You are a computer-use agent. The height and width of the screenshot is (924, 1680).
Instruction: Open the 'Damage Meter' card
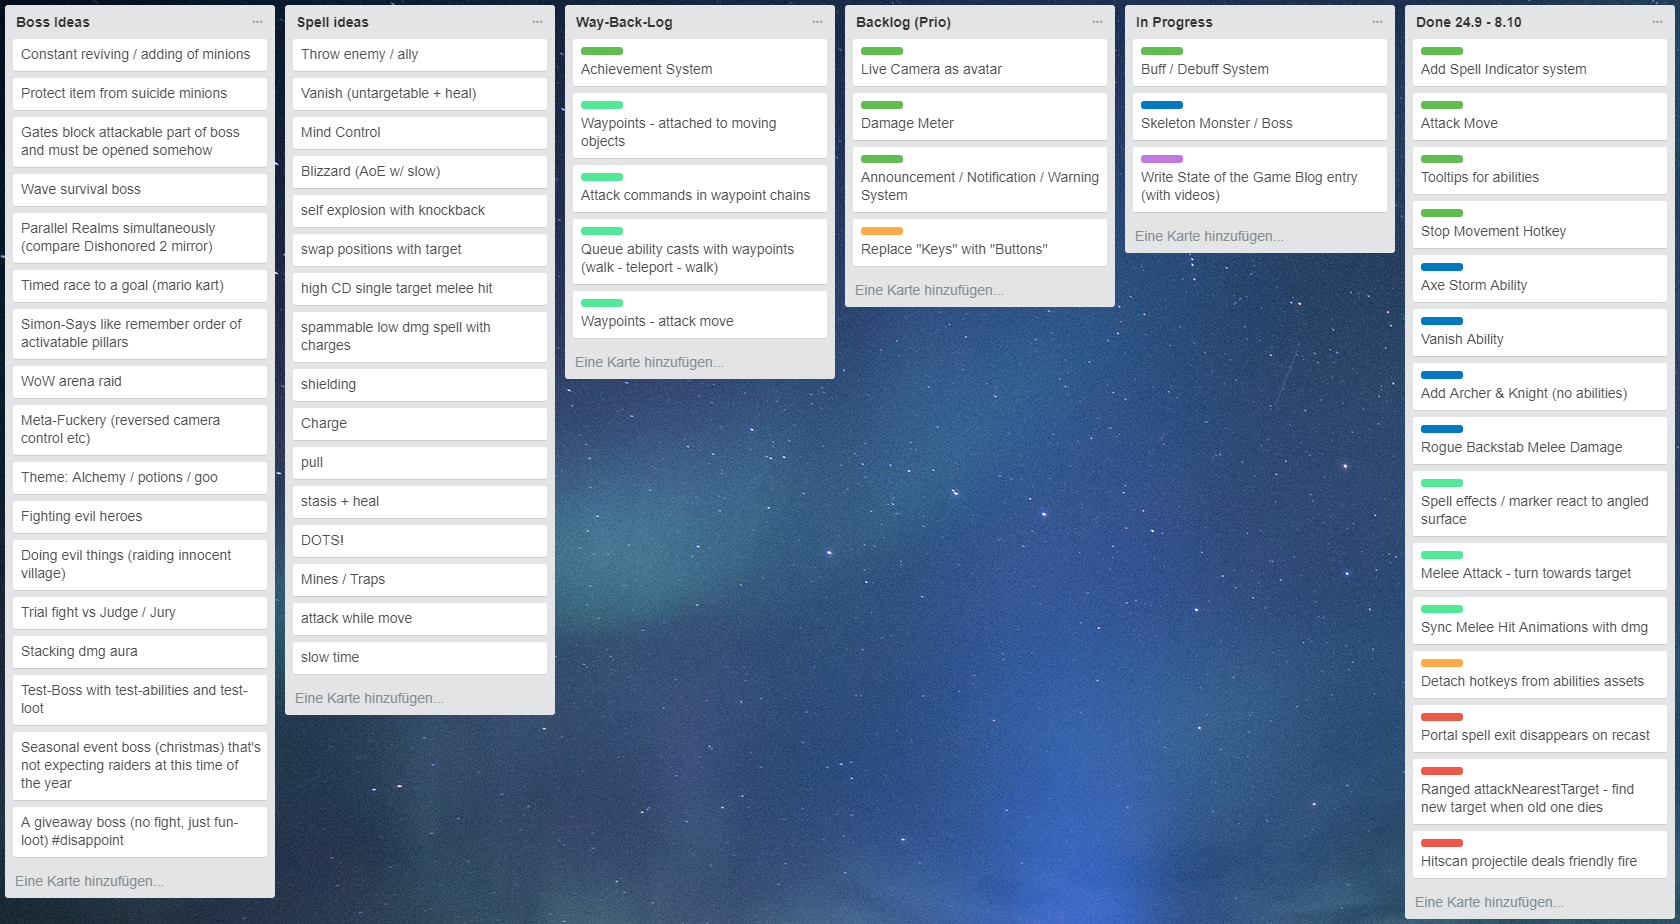coord(980,123)
